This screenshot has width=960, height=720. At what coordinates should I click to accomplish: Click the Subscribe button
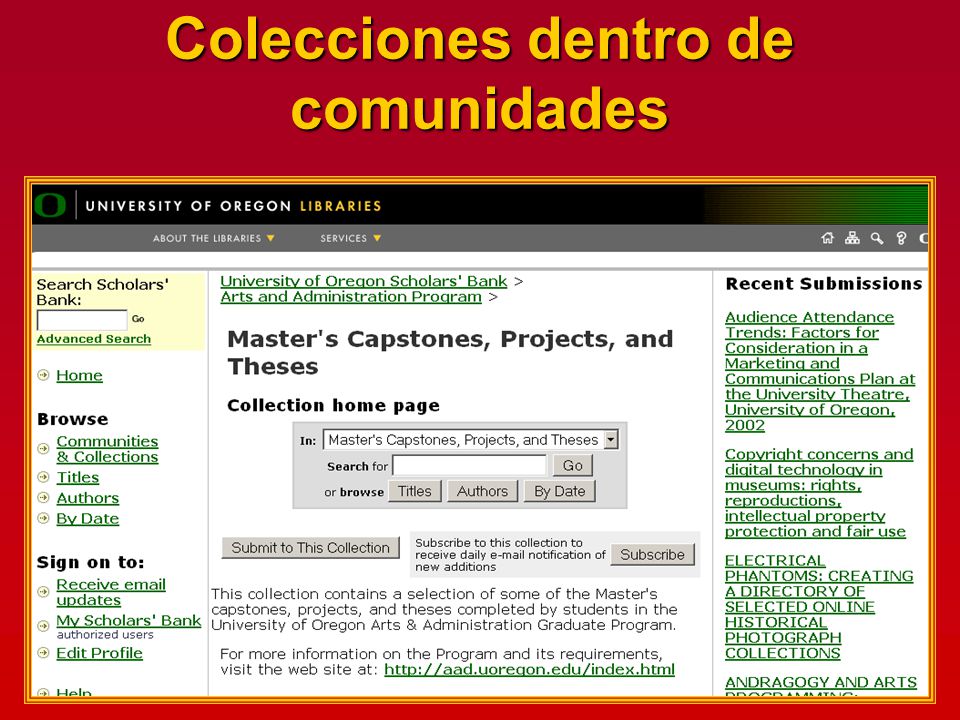[653, 554]
